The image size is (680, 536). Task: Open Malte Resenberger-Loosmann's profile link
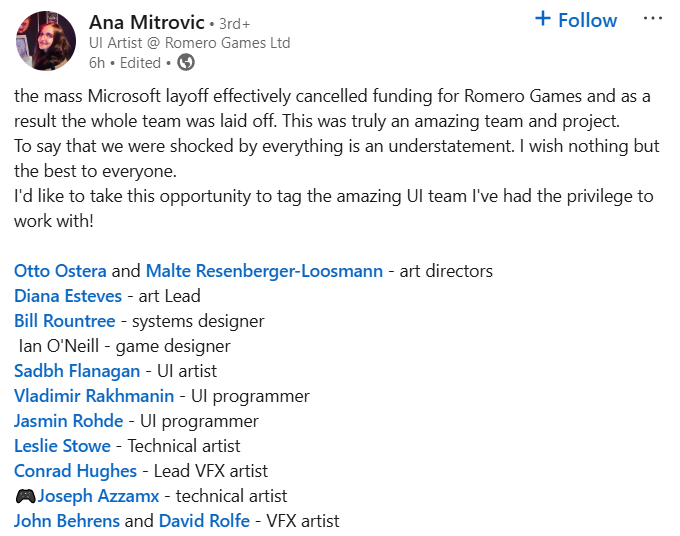[265, 271]
